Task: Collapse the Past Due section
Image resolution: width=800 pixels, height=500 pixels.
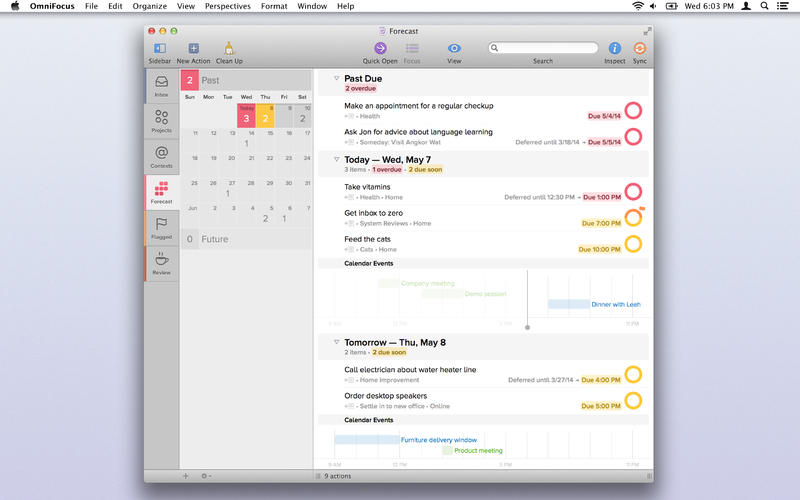Action: [336, 78]
